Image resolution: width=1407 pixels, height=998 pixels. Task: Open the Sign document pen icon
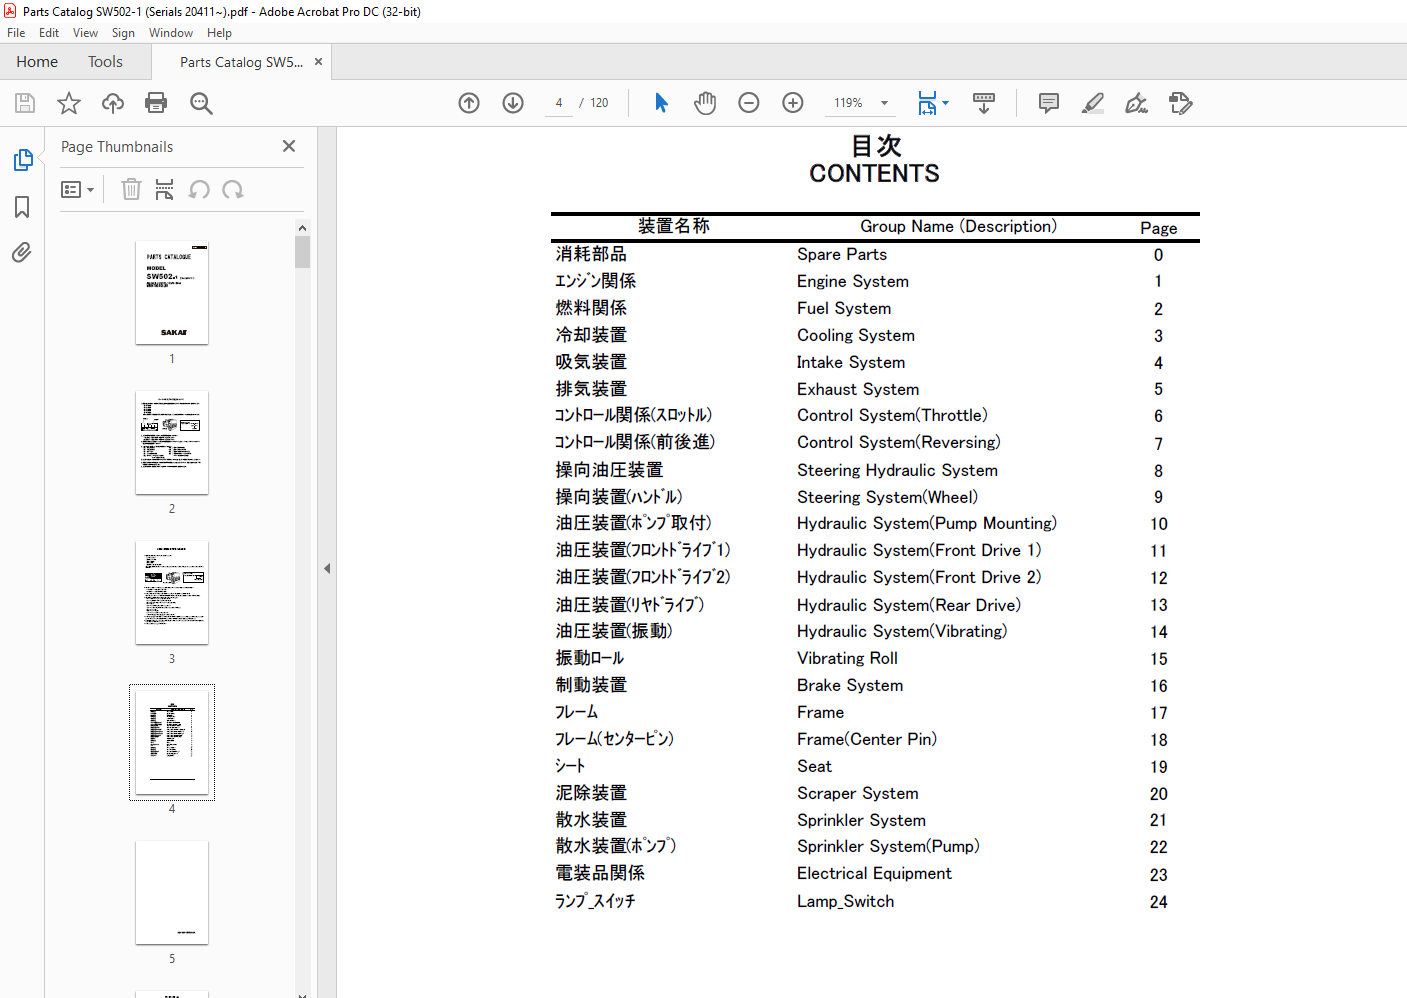coord(1137,103)
